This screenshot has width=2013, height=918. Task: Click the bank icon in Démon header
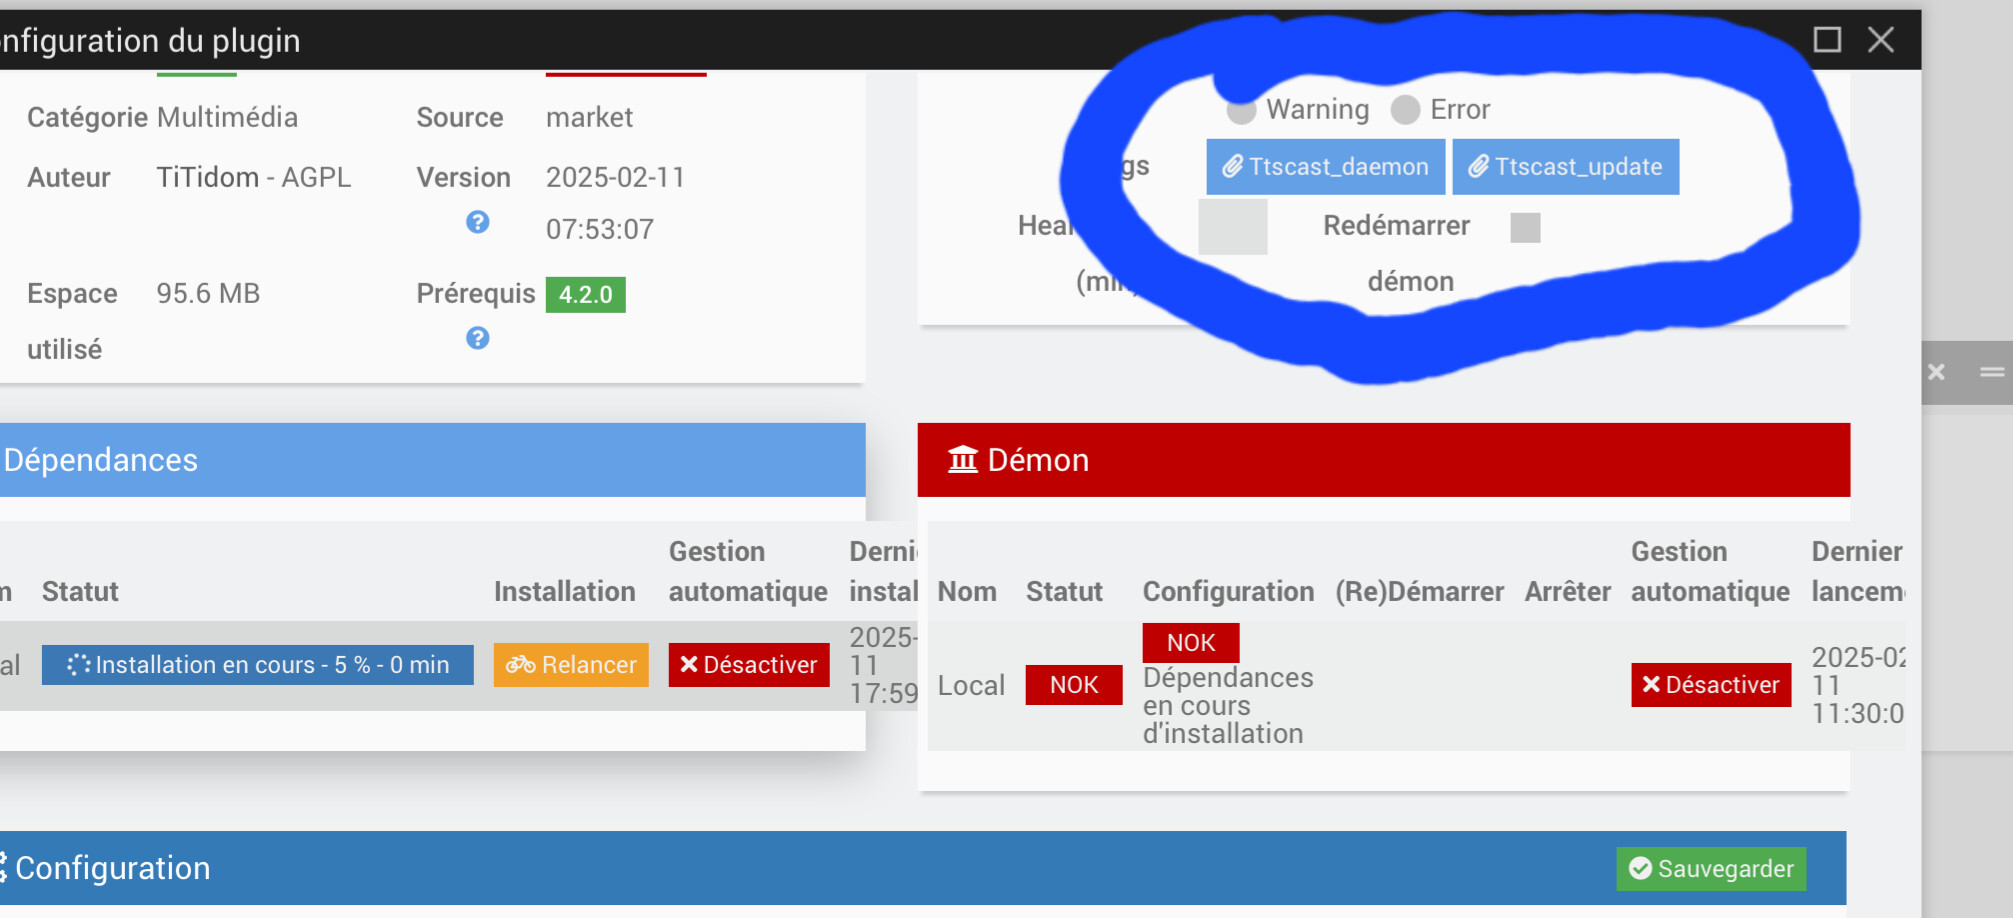(963, 460)
